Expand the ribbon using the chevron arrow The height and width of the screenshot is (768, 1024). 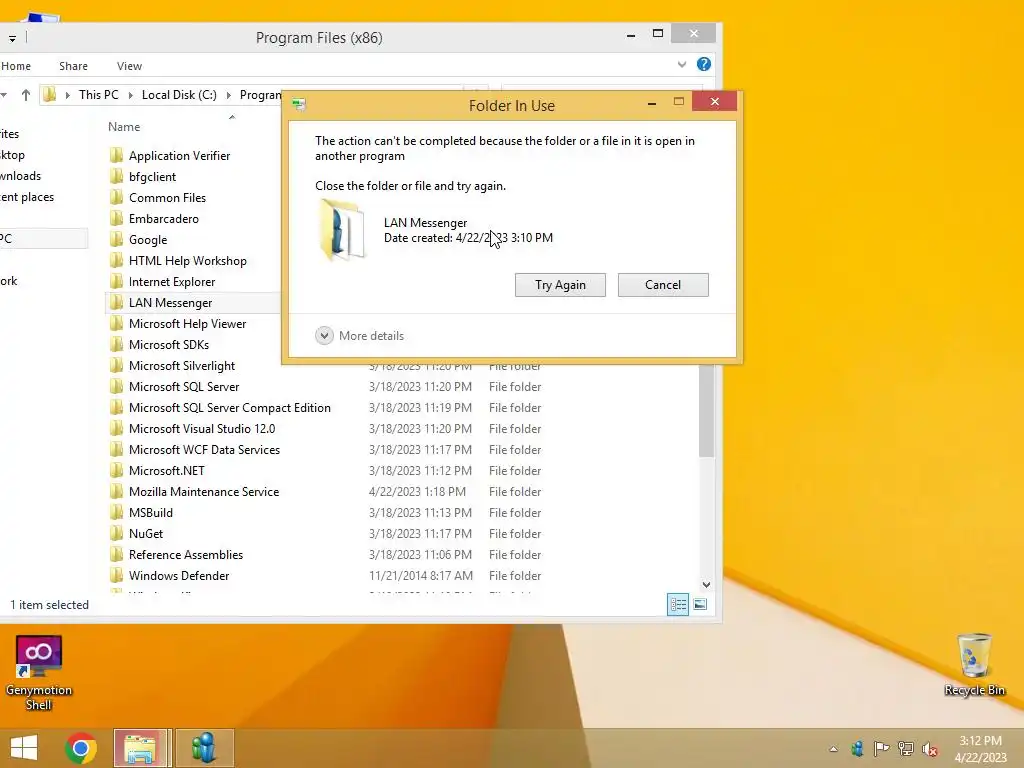(682, 64)
